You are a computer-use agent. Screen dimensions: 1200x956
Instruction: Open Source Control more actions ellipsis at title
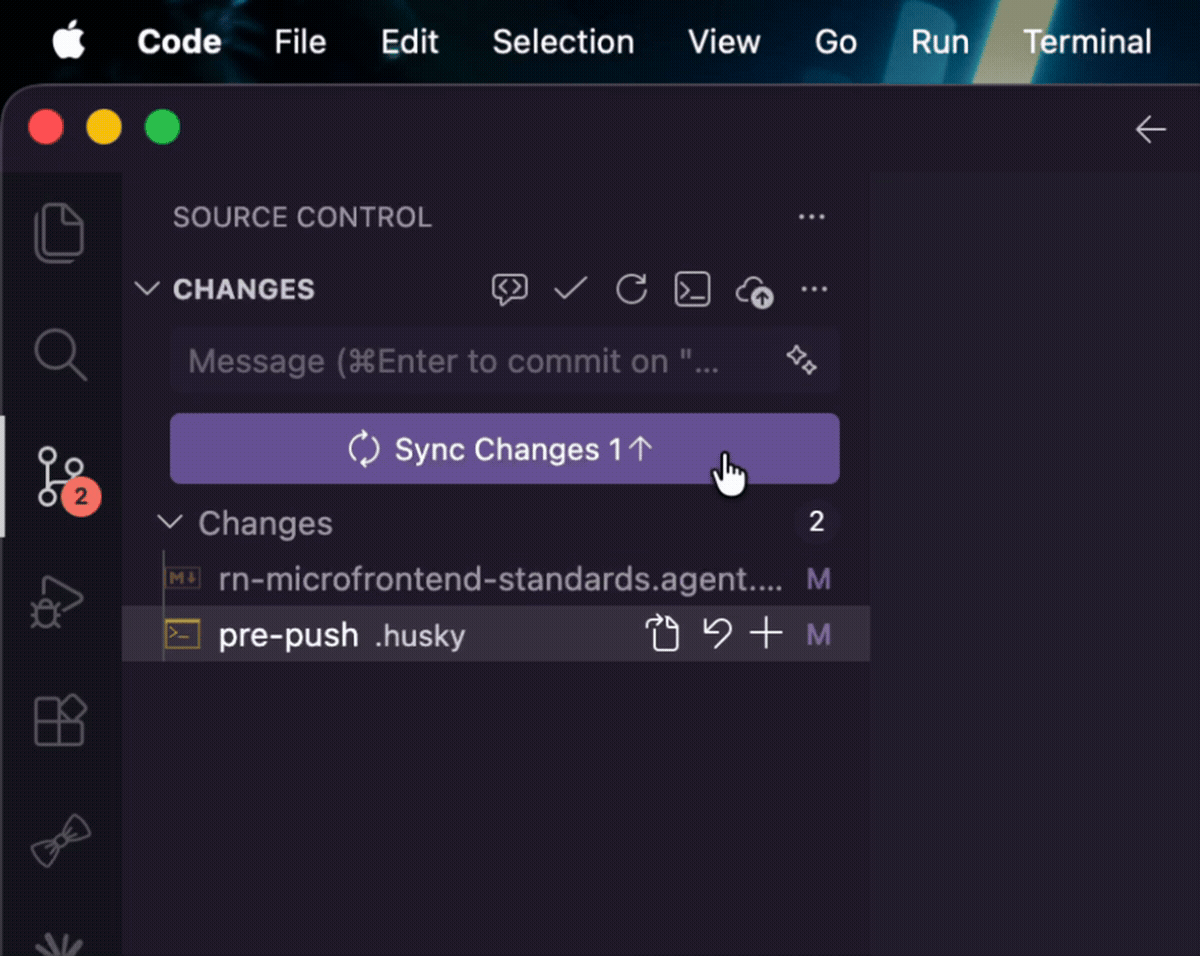(x=812, y=217)
